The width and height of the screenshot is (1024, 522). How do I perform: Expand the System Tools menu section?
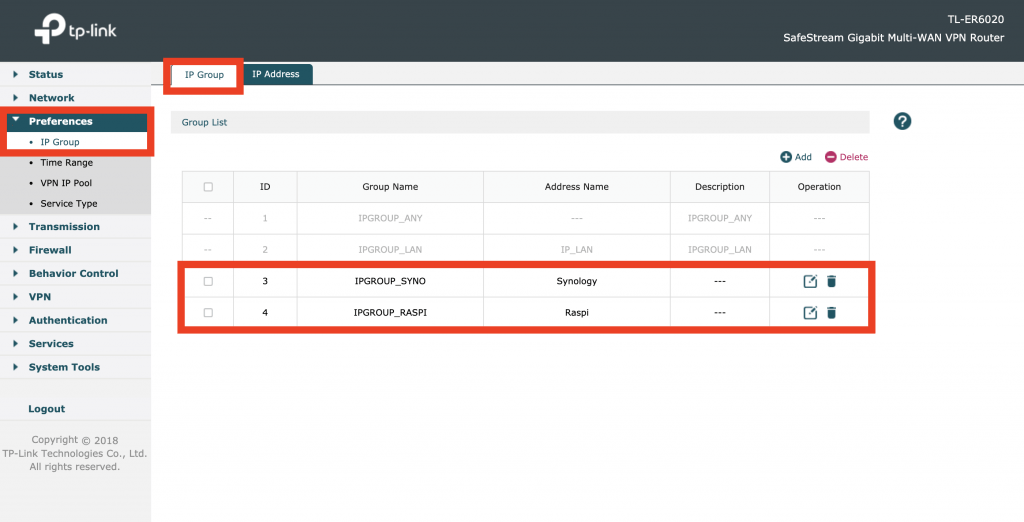(64, 367)
